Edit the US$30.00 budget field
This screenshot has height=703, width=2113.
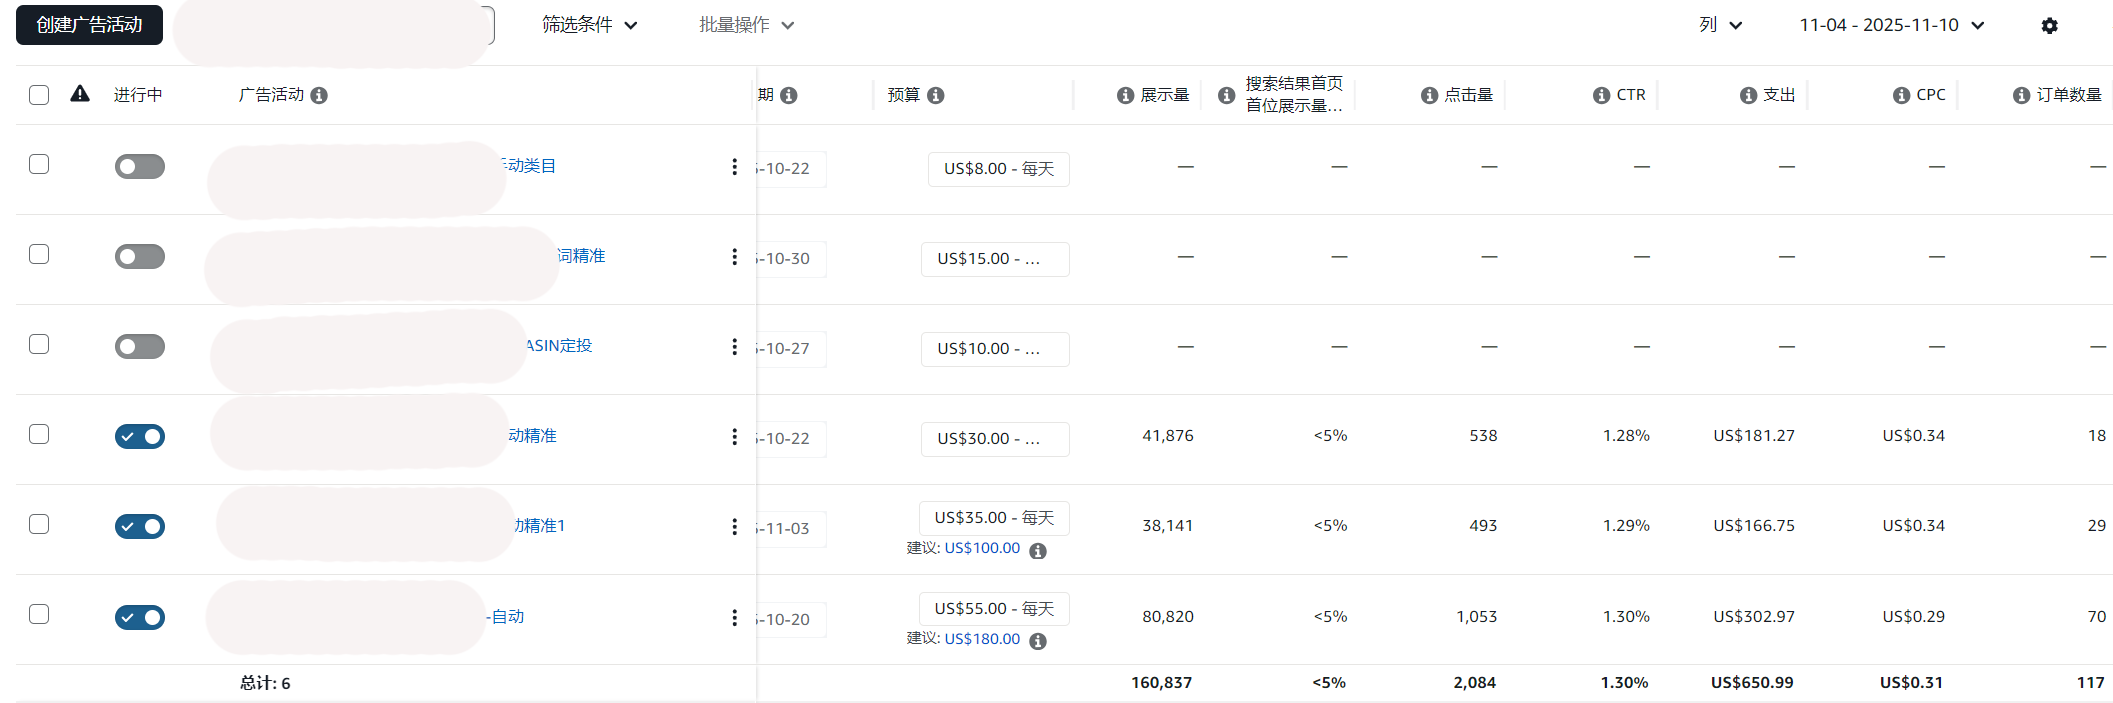994,439
